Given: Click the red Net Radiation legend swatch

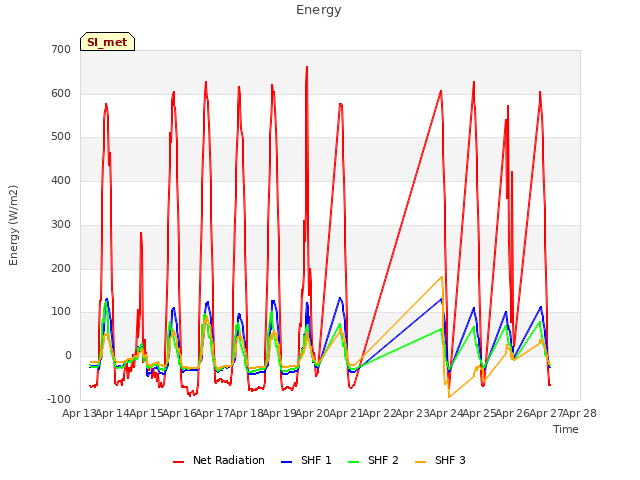Looking at the screenshot, I should click(x=178, y=462).
